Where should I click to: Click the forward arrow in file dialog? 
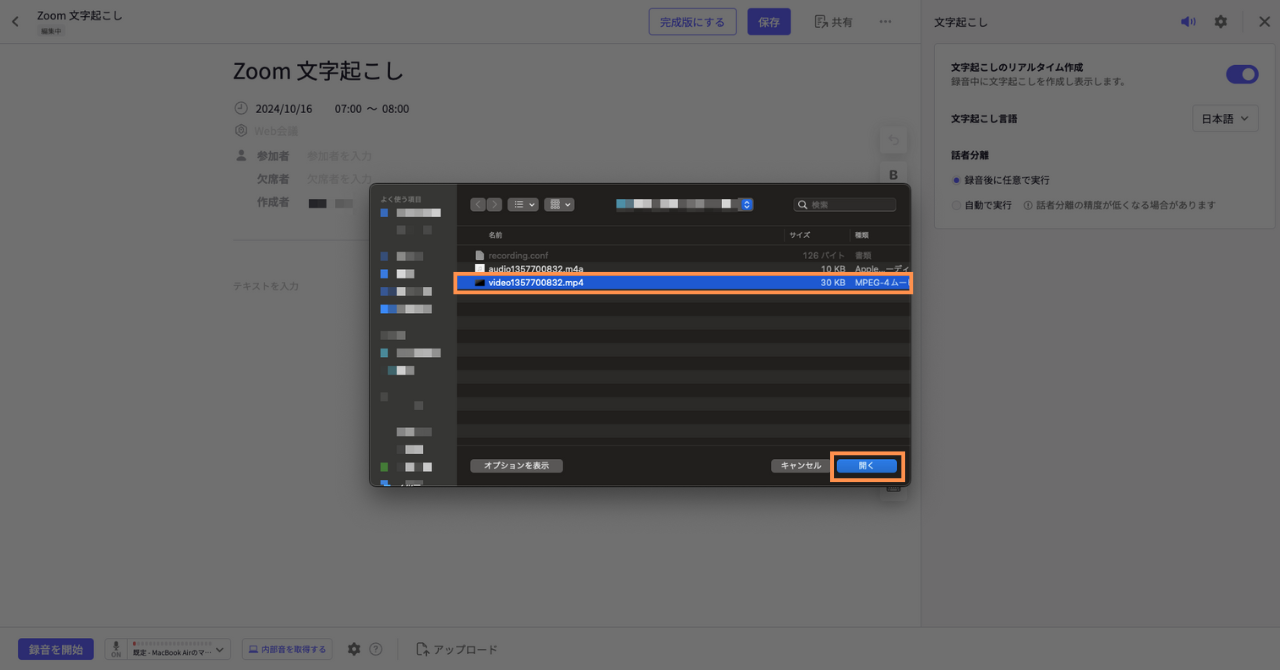click(x=494, y=204)
